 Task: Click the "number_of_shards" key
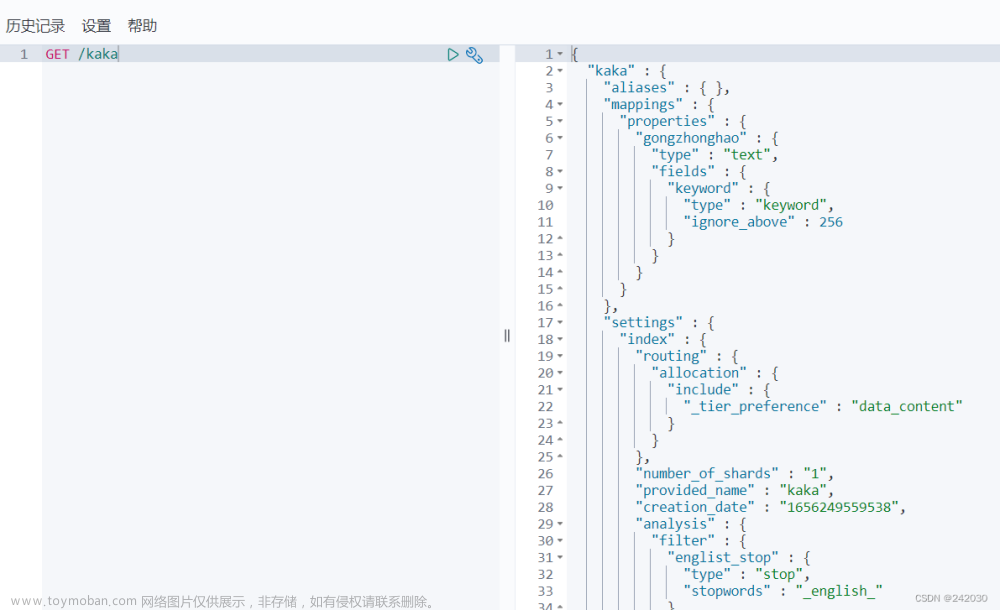pyautogui.click(x=707, y=473)
